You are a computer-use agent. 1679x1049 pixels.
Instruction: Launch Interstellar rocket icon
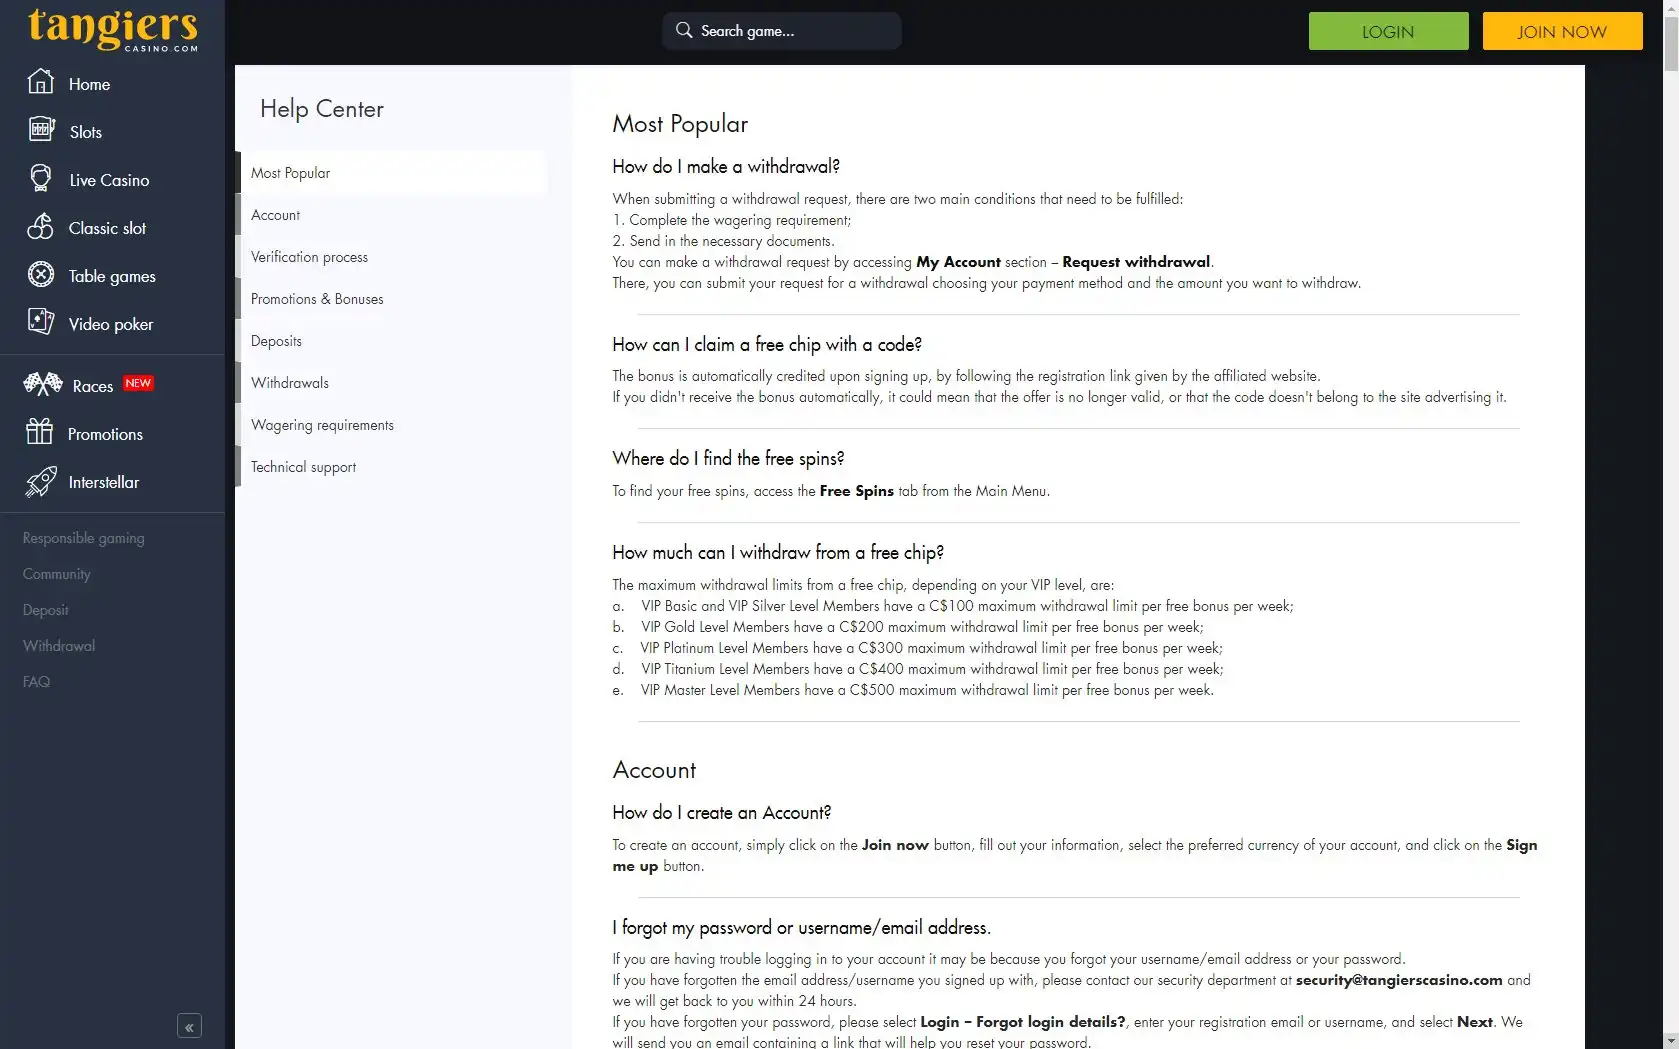[x=41, y=481]
